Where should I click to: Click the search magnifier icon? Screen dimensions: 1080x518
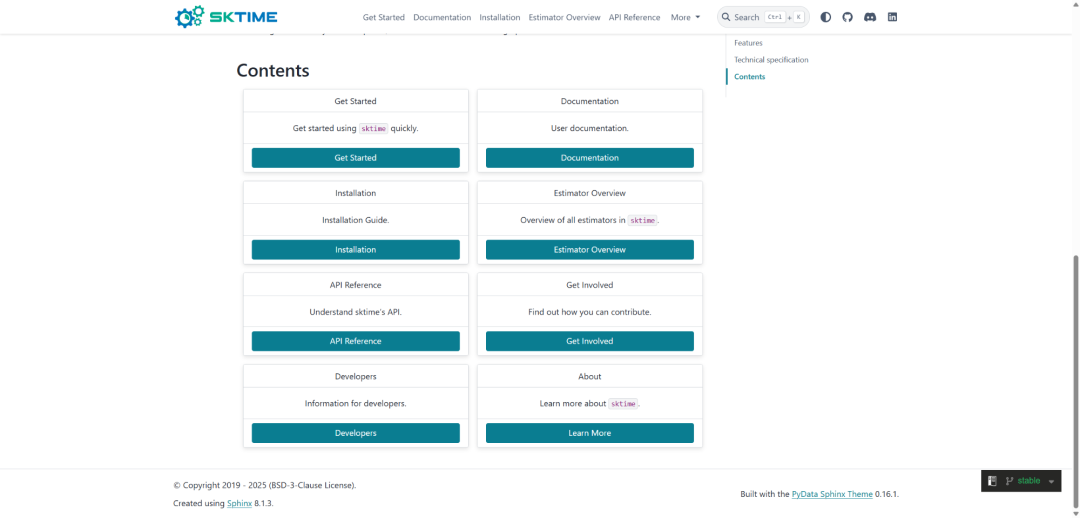726,17
